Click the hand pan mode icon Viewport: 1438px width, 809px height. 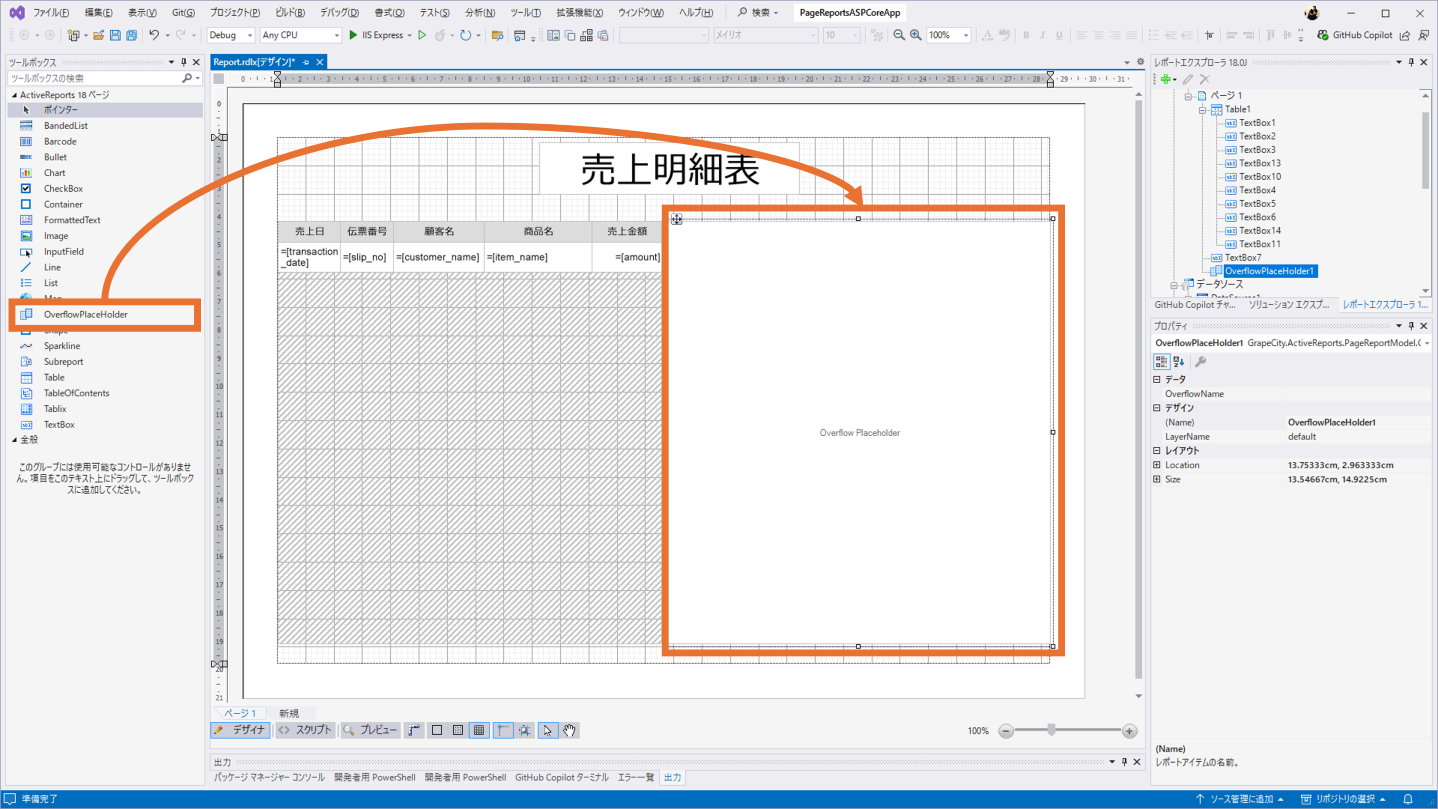pyautogui.click(x=569, y=731)
